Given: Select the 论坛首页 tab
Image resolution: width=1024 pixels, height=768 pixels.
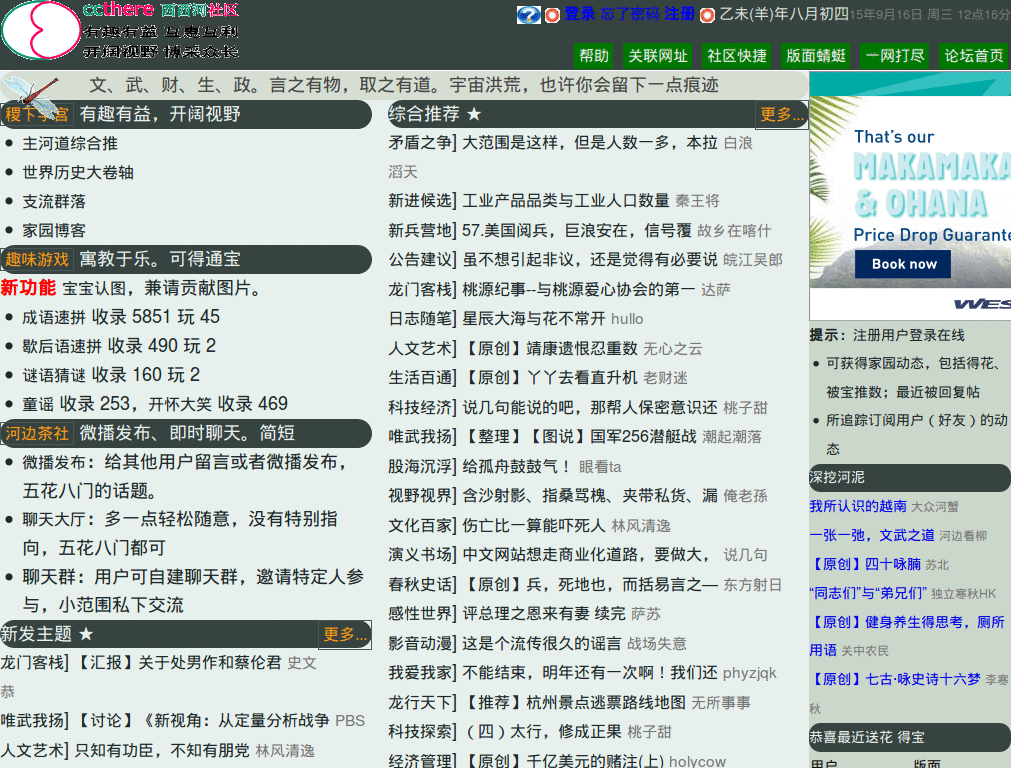Looking at the screenshot, I should point(974,55).
